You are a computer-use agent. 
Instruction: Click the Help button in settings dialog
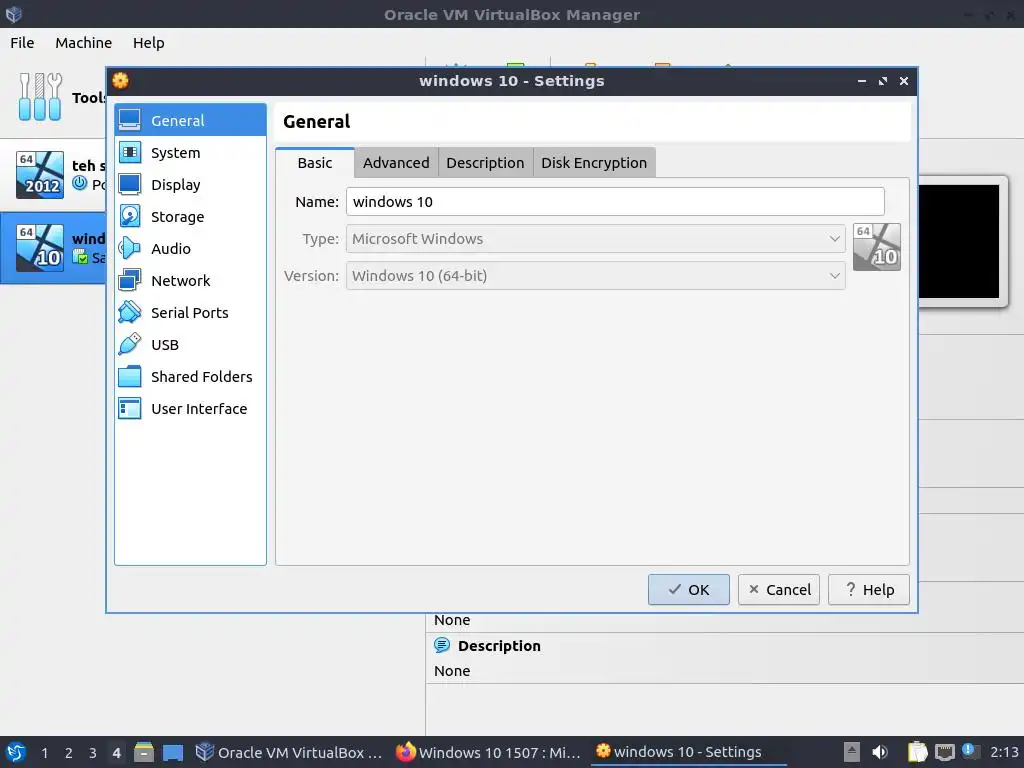click(x=869, y=590)
